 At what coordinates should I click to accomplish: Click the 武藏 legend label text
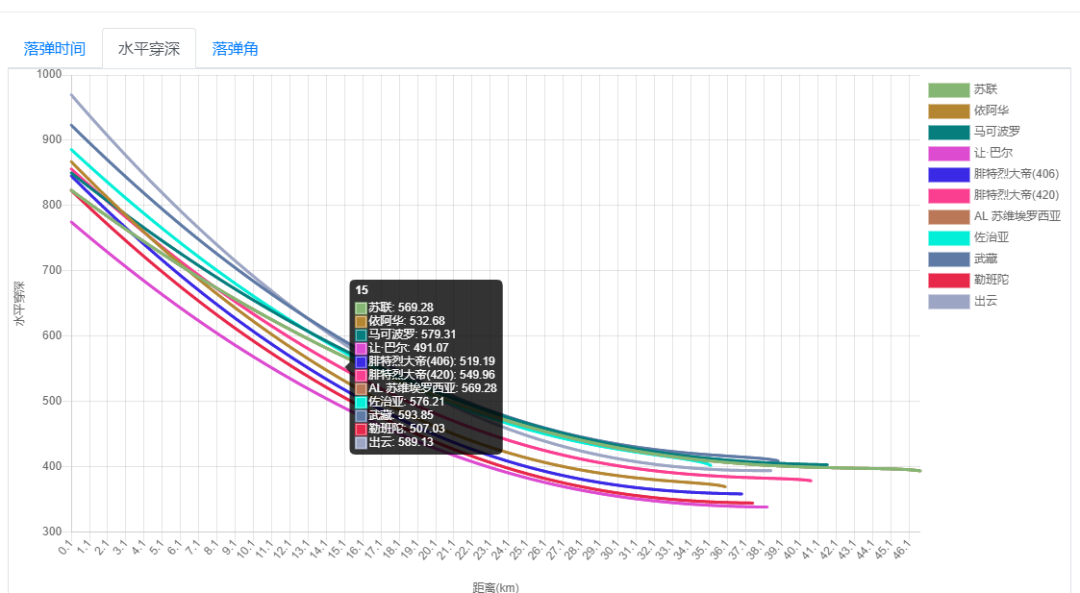985,259
